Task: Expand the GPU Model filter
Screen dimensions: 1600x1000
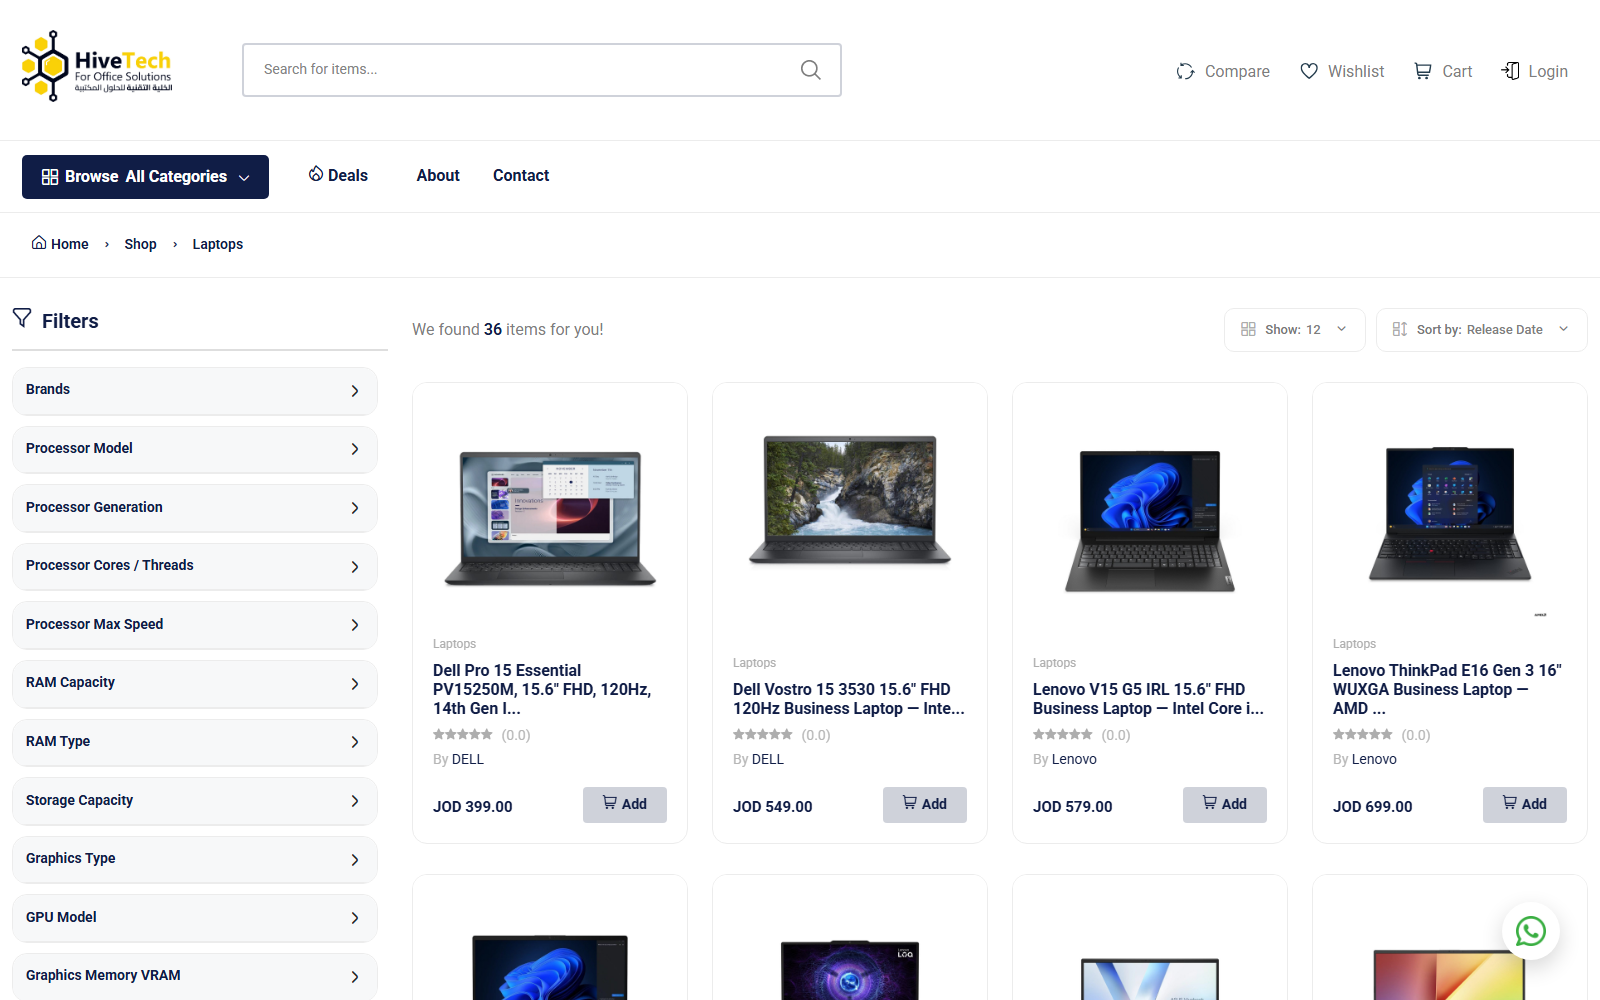Action: (x=195, y=918)
